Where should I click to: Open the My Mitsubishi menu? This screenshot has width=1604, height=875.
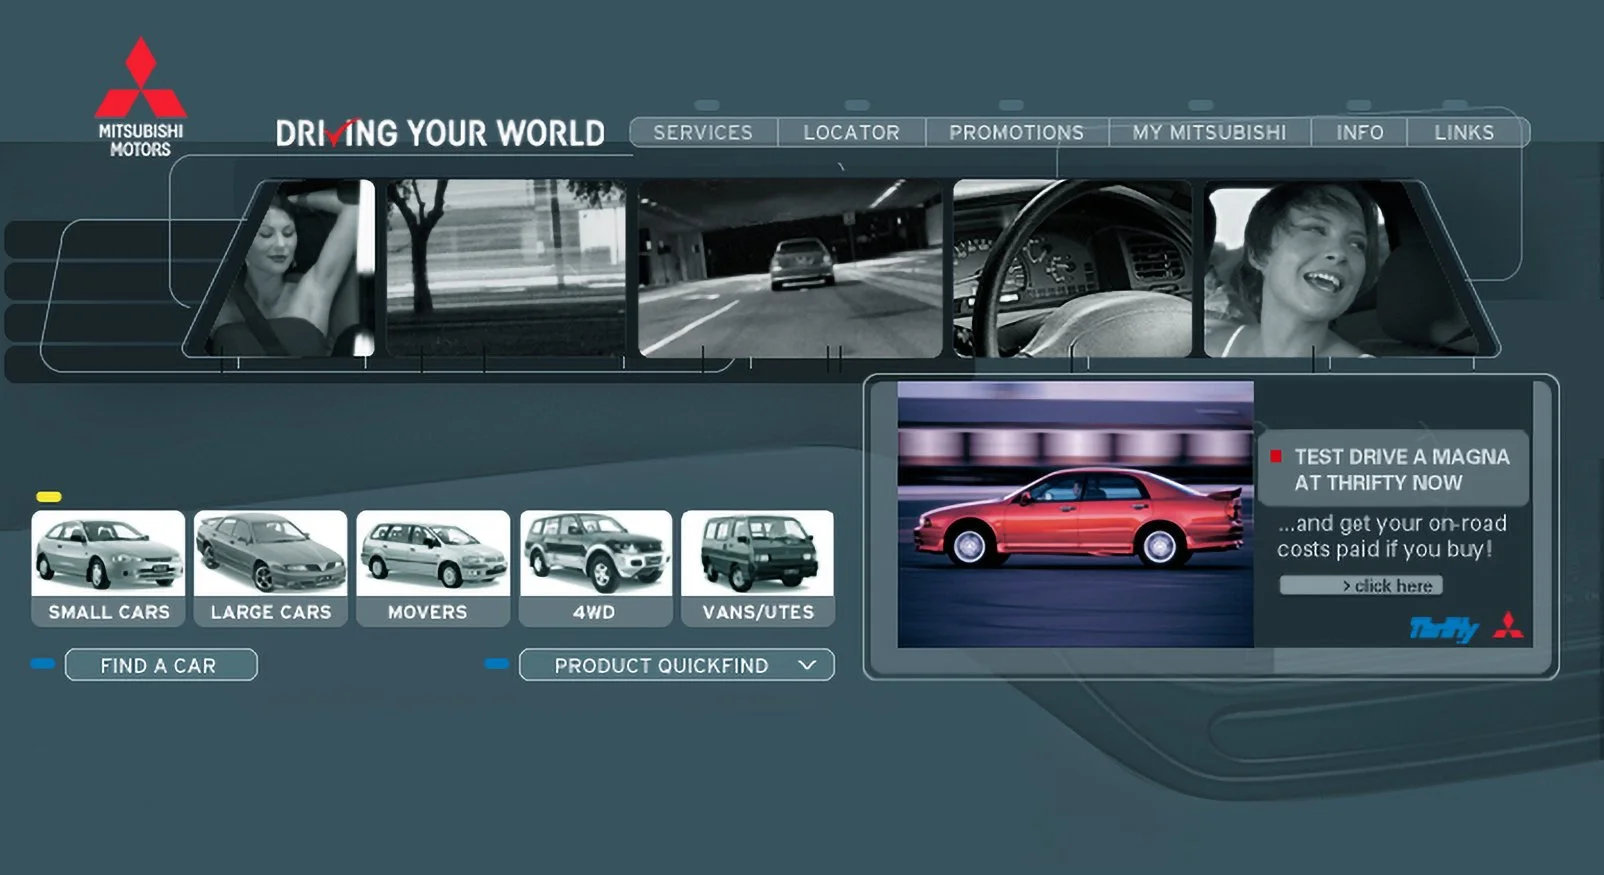pos(1209,132)
